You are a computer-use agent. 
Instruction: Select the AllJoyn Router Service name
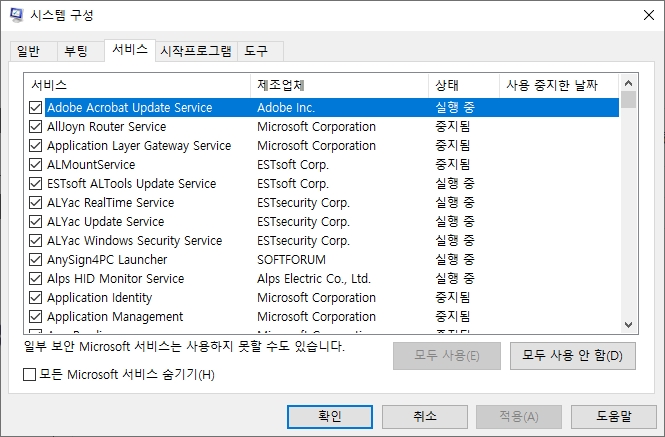(x=106, y=126)
